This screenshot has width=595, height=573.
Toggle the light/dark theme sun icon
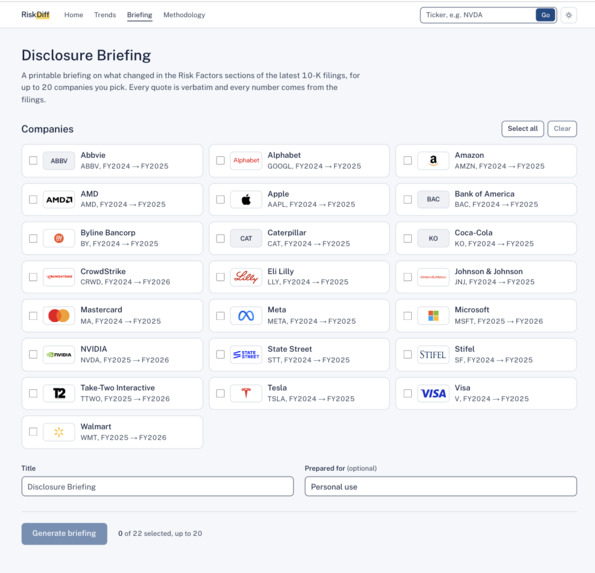click(568, 15)
